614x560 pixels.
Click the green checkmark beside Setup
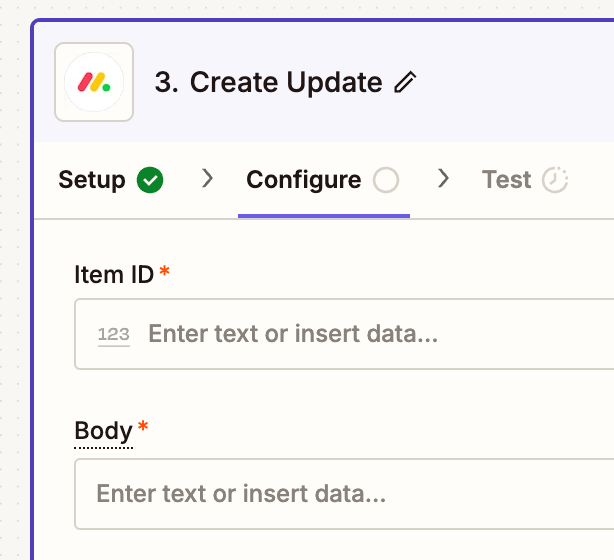point(150,180)
